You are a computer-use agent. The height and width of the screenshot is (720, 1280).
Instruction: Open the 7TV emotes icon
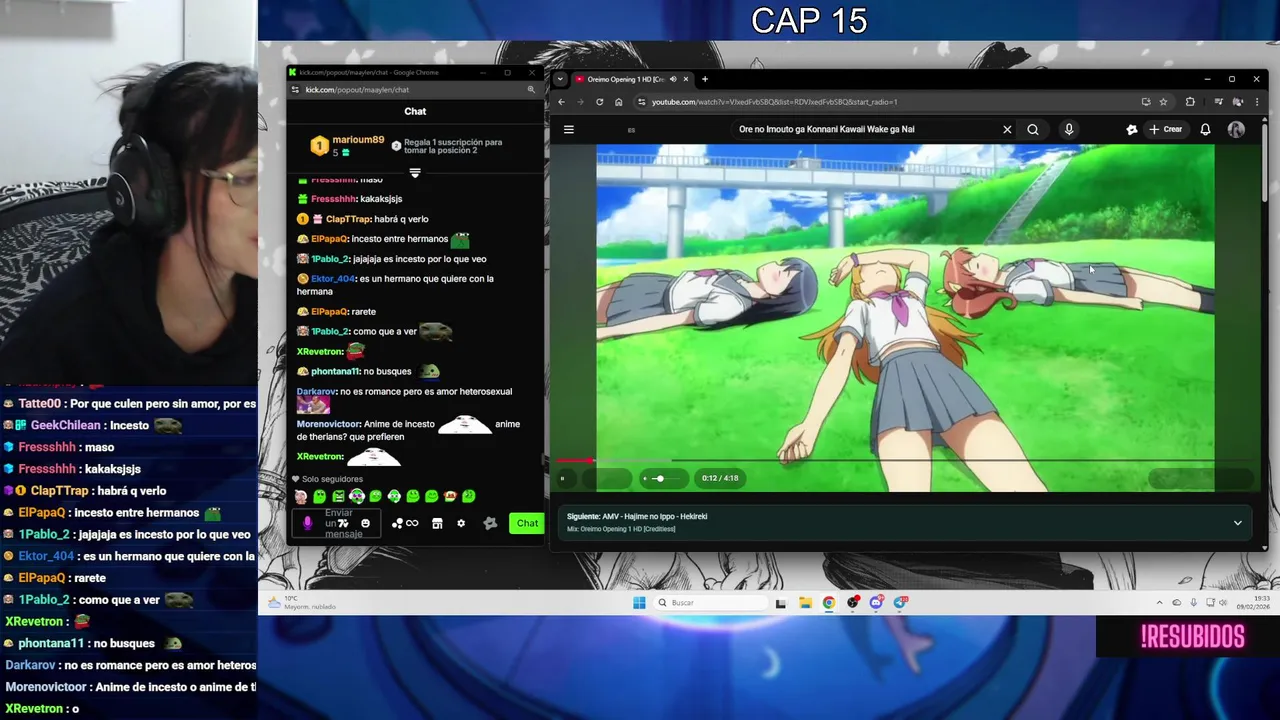click(343, 523)
